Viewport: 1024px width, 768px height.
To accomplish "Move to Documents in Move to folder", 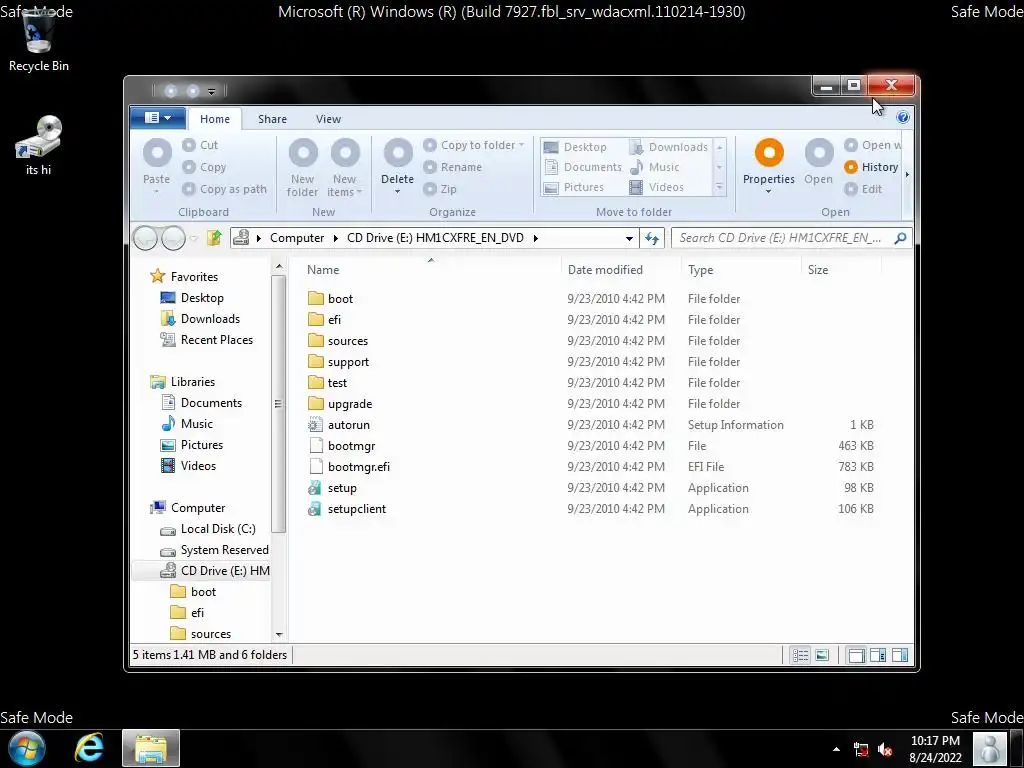I will tap(583, 167).
